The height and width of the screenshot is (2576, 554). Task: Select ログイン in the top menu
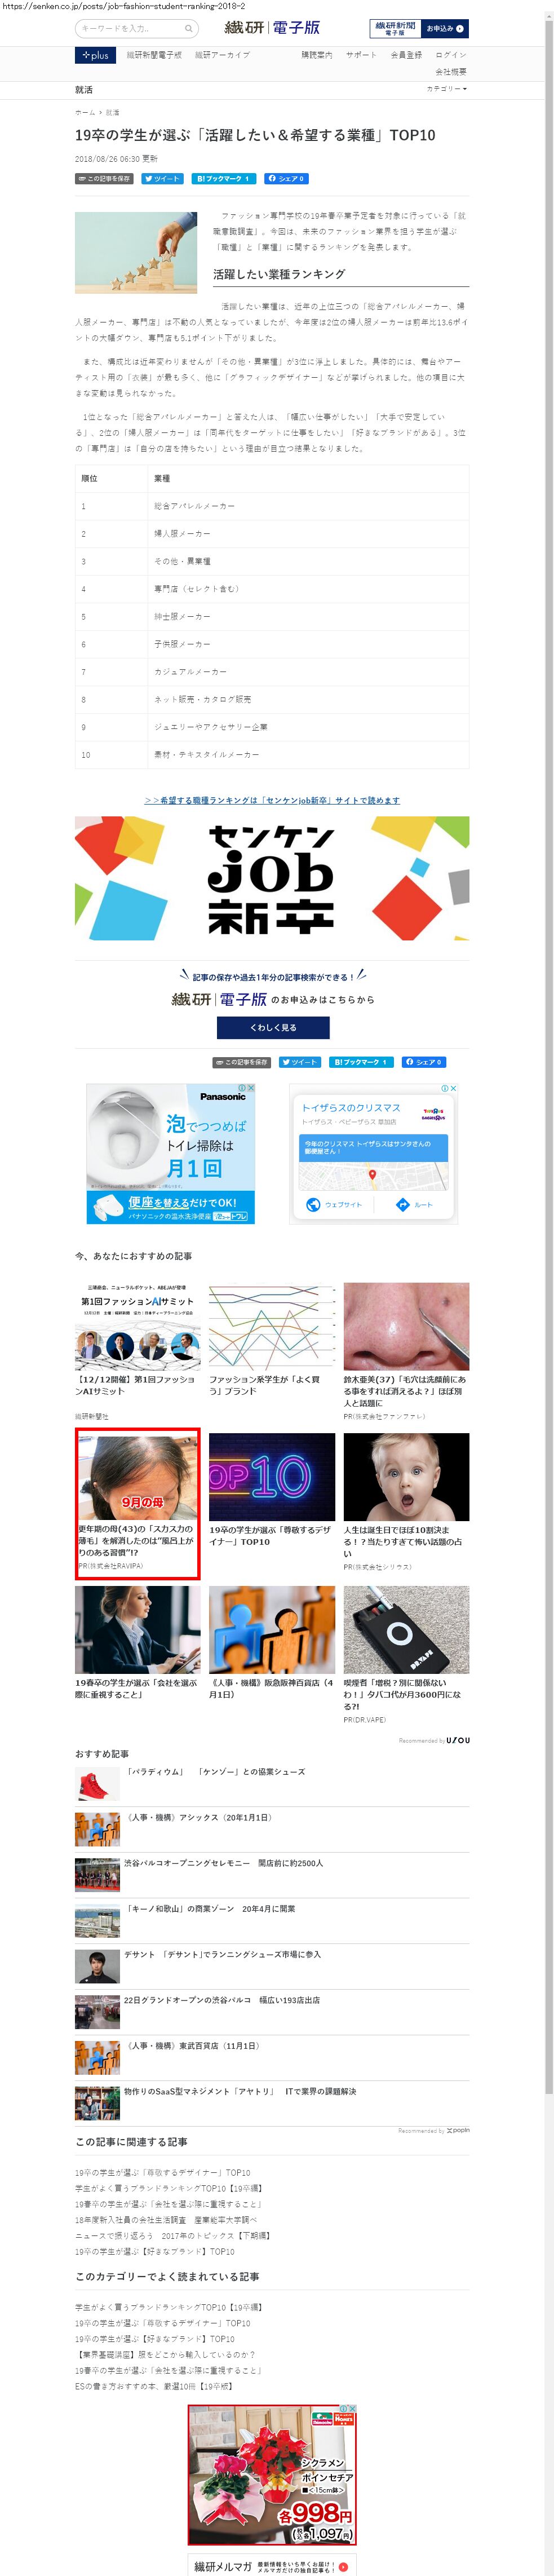[451, 55]
